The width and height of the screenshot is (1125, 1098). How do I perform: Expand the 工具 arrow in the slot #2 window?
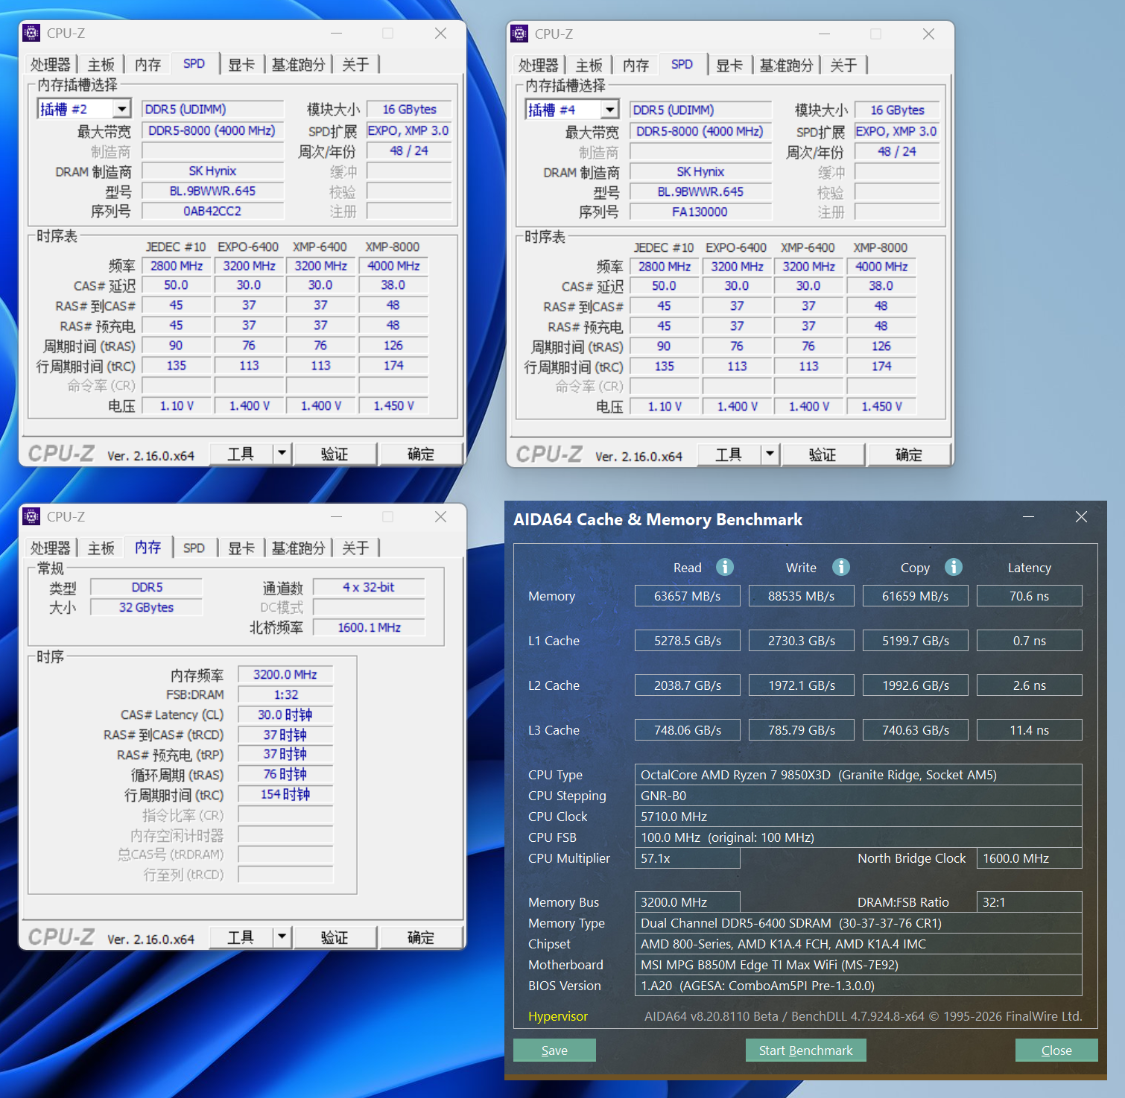click(282, 454)
